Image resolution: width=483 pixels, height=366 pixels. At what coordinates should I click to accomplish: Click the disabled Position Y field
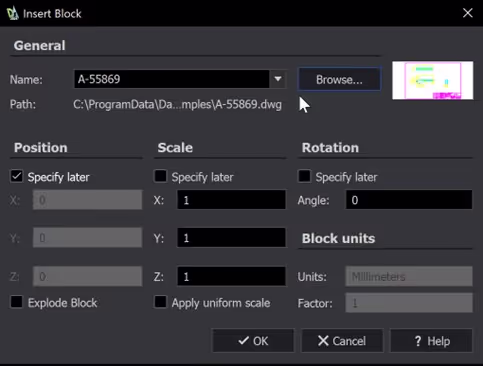click(87, 238)
